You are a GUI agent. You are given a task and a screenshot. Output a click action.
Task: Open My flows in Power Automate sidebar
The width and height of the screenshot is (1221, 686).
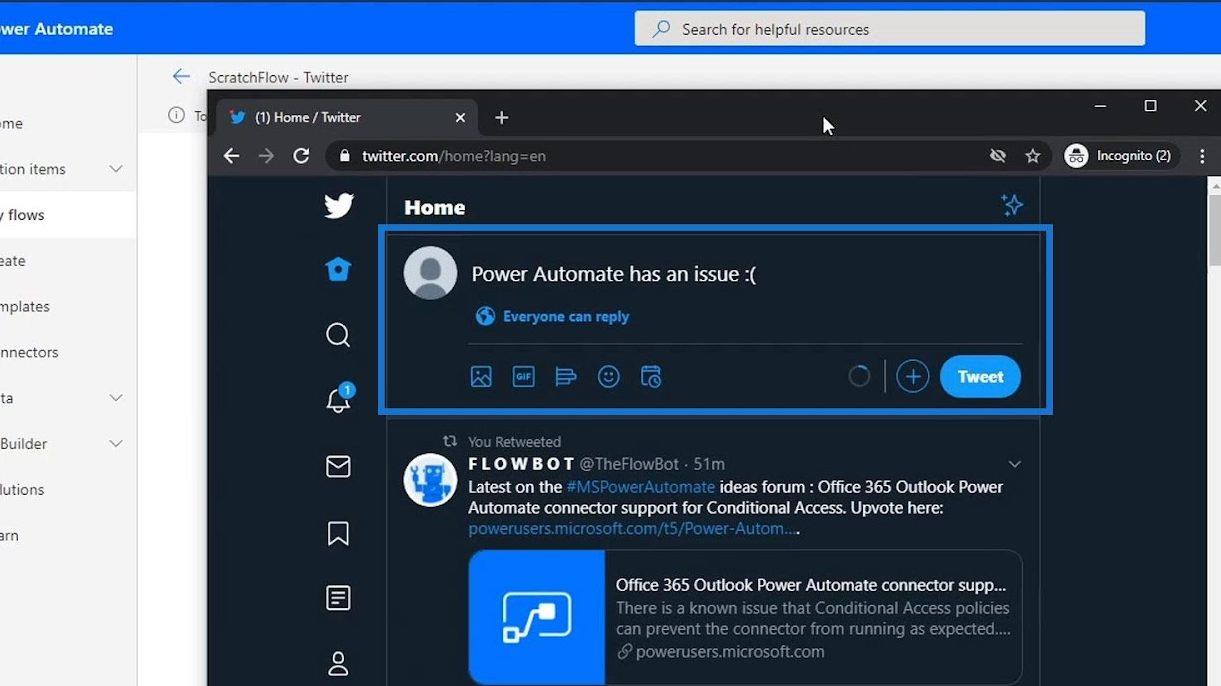[67, 215]
